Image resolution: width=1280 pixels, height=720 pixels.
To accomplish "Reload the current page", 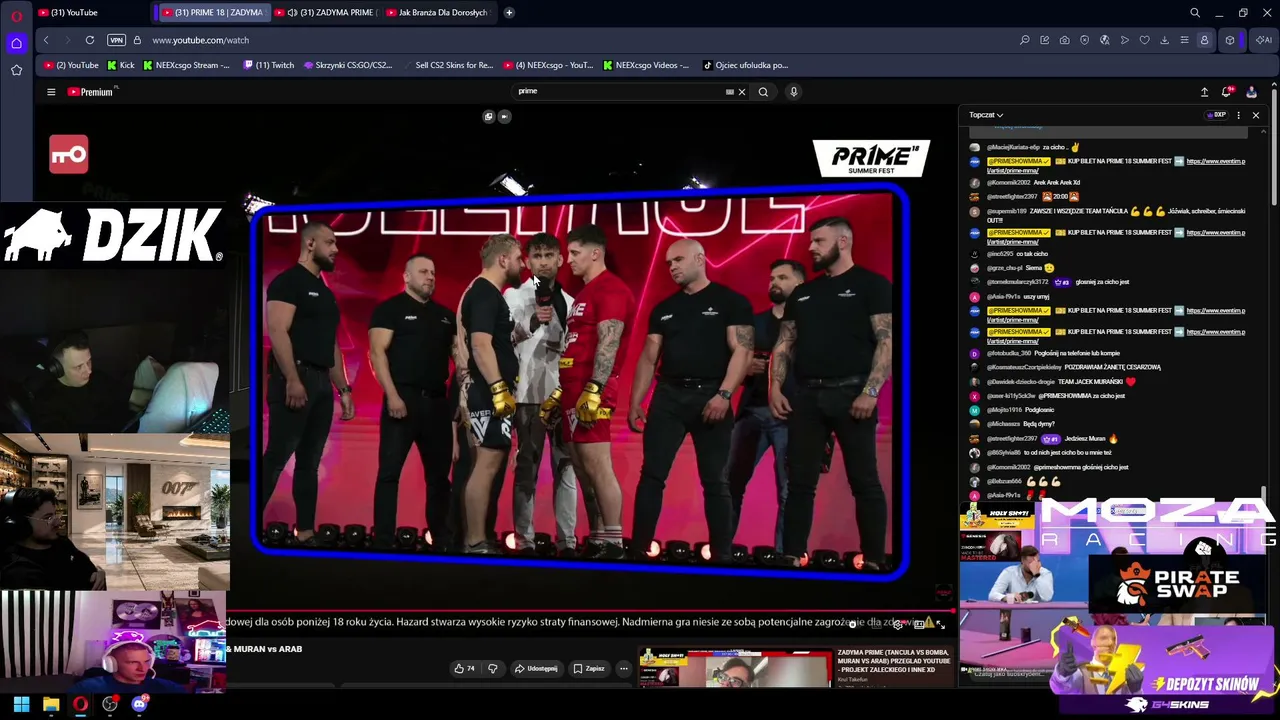I will pyautogui.click(x=90, y=40).
